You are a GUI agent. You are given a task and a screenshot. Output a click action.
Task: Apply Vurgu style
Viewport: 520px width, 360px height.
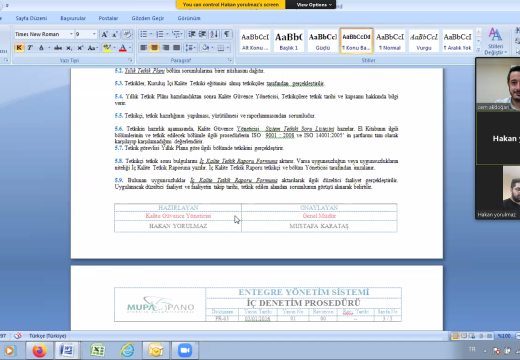pos(424,41)
